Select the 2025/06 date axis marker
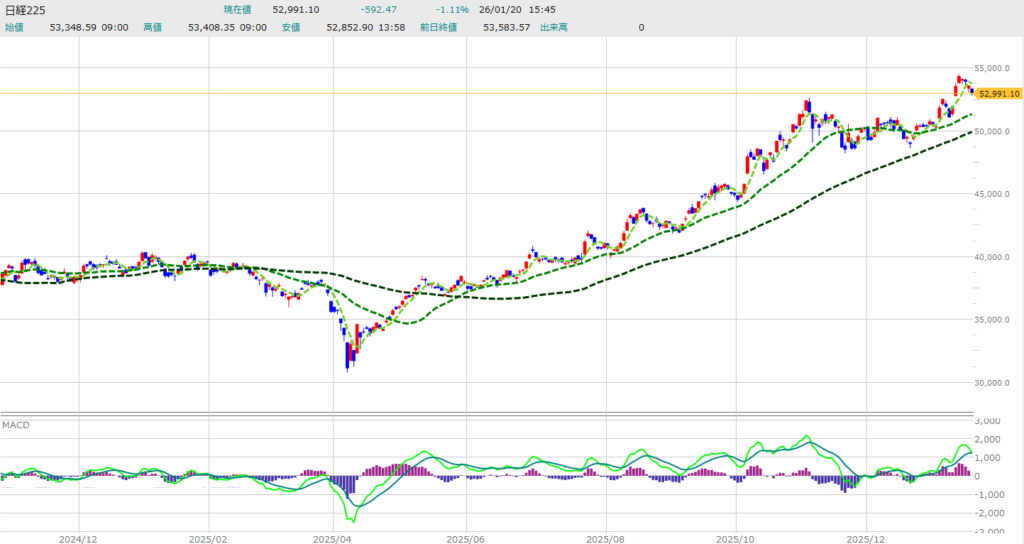The image size is (1024, 544). pyautogui.click(x=466, y=536)
